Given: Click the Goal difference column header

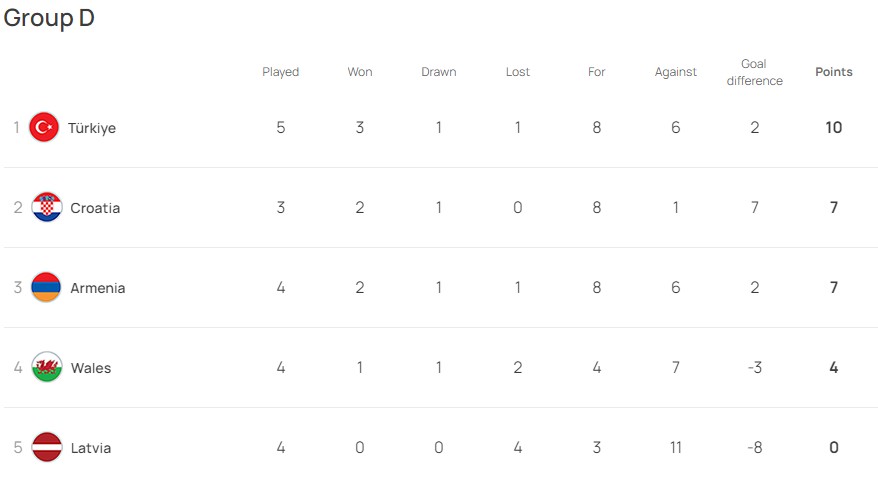Looking at the screenshot, I should pyautogui.click(x=754, y=72).
